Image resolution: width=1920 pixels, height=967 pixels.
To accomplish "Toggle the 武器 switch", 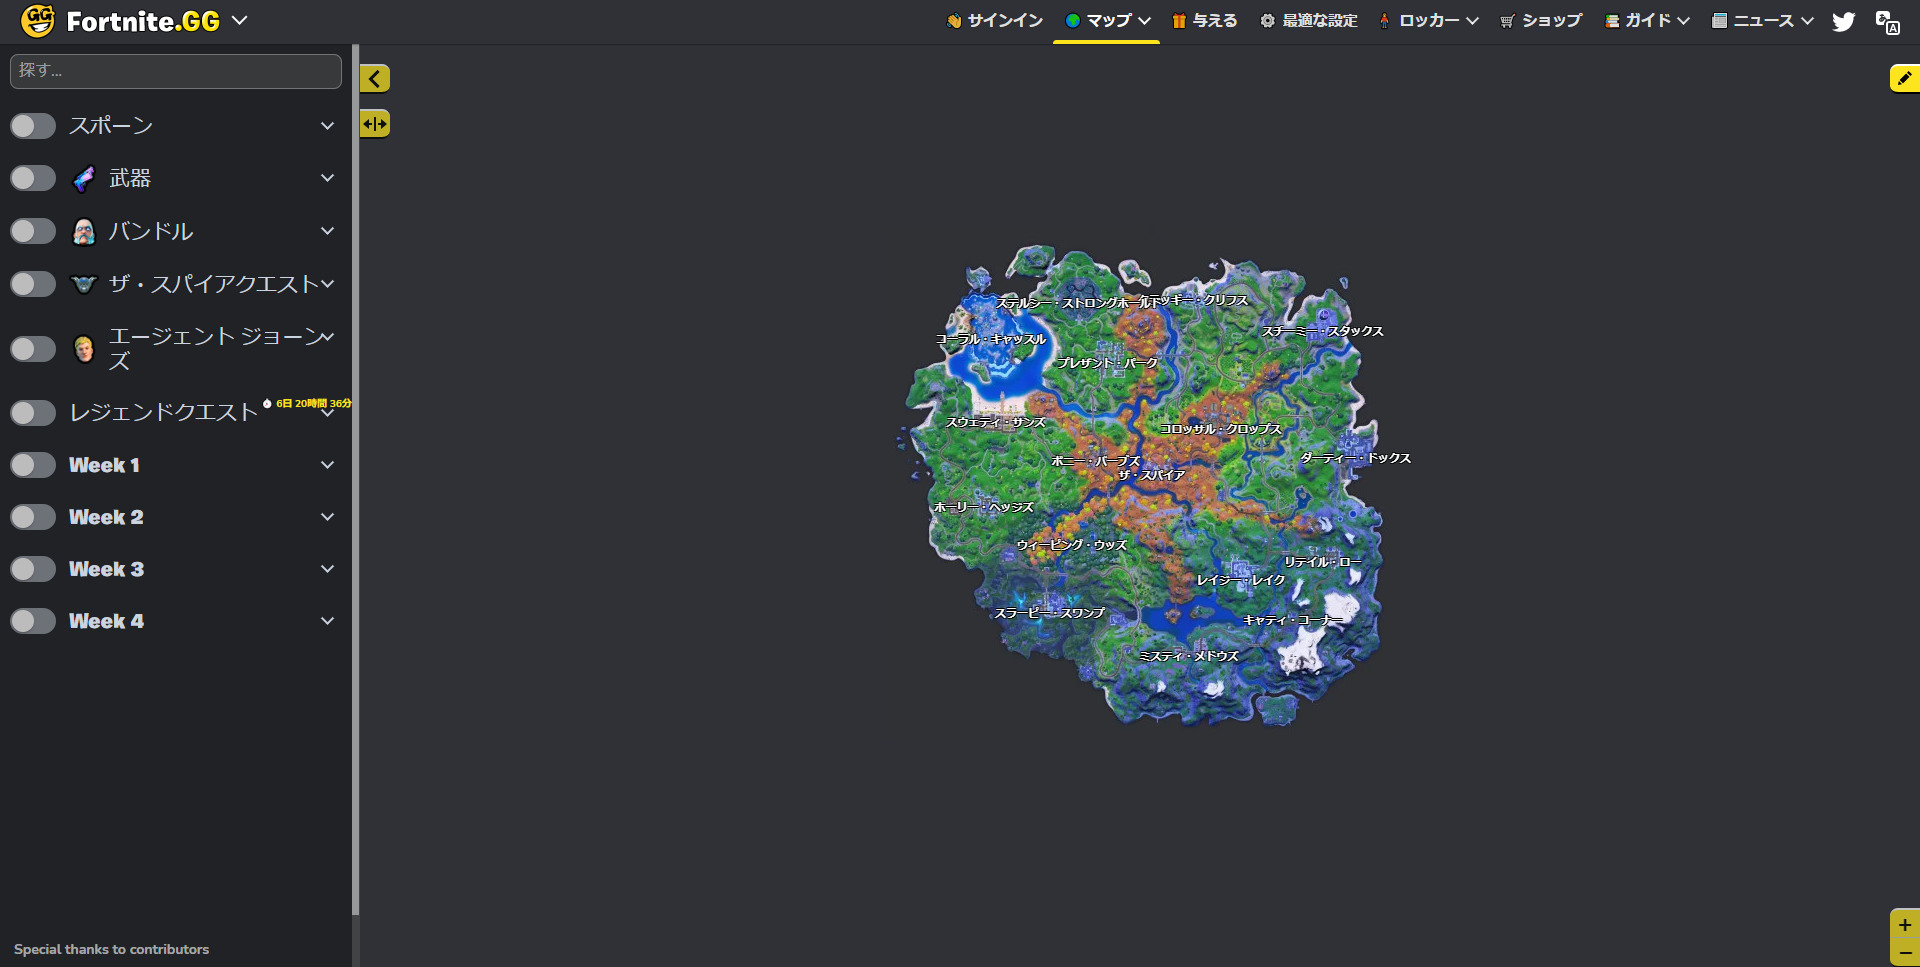I will click(33, 179).
